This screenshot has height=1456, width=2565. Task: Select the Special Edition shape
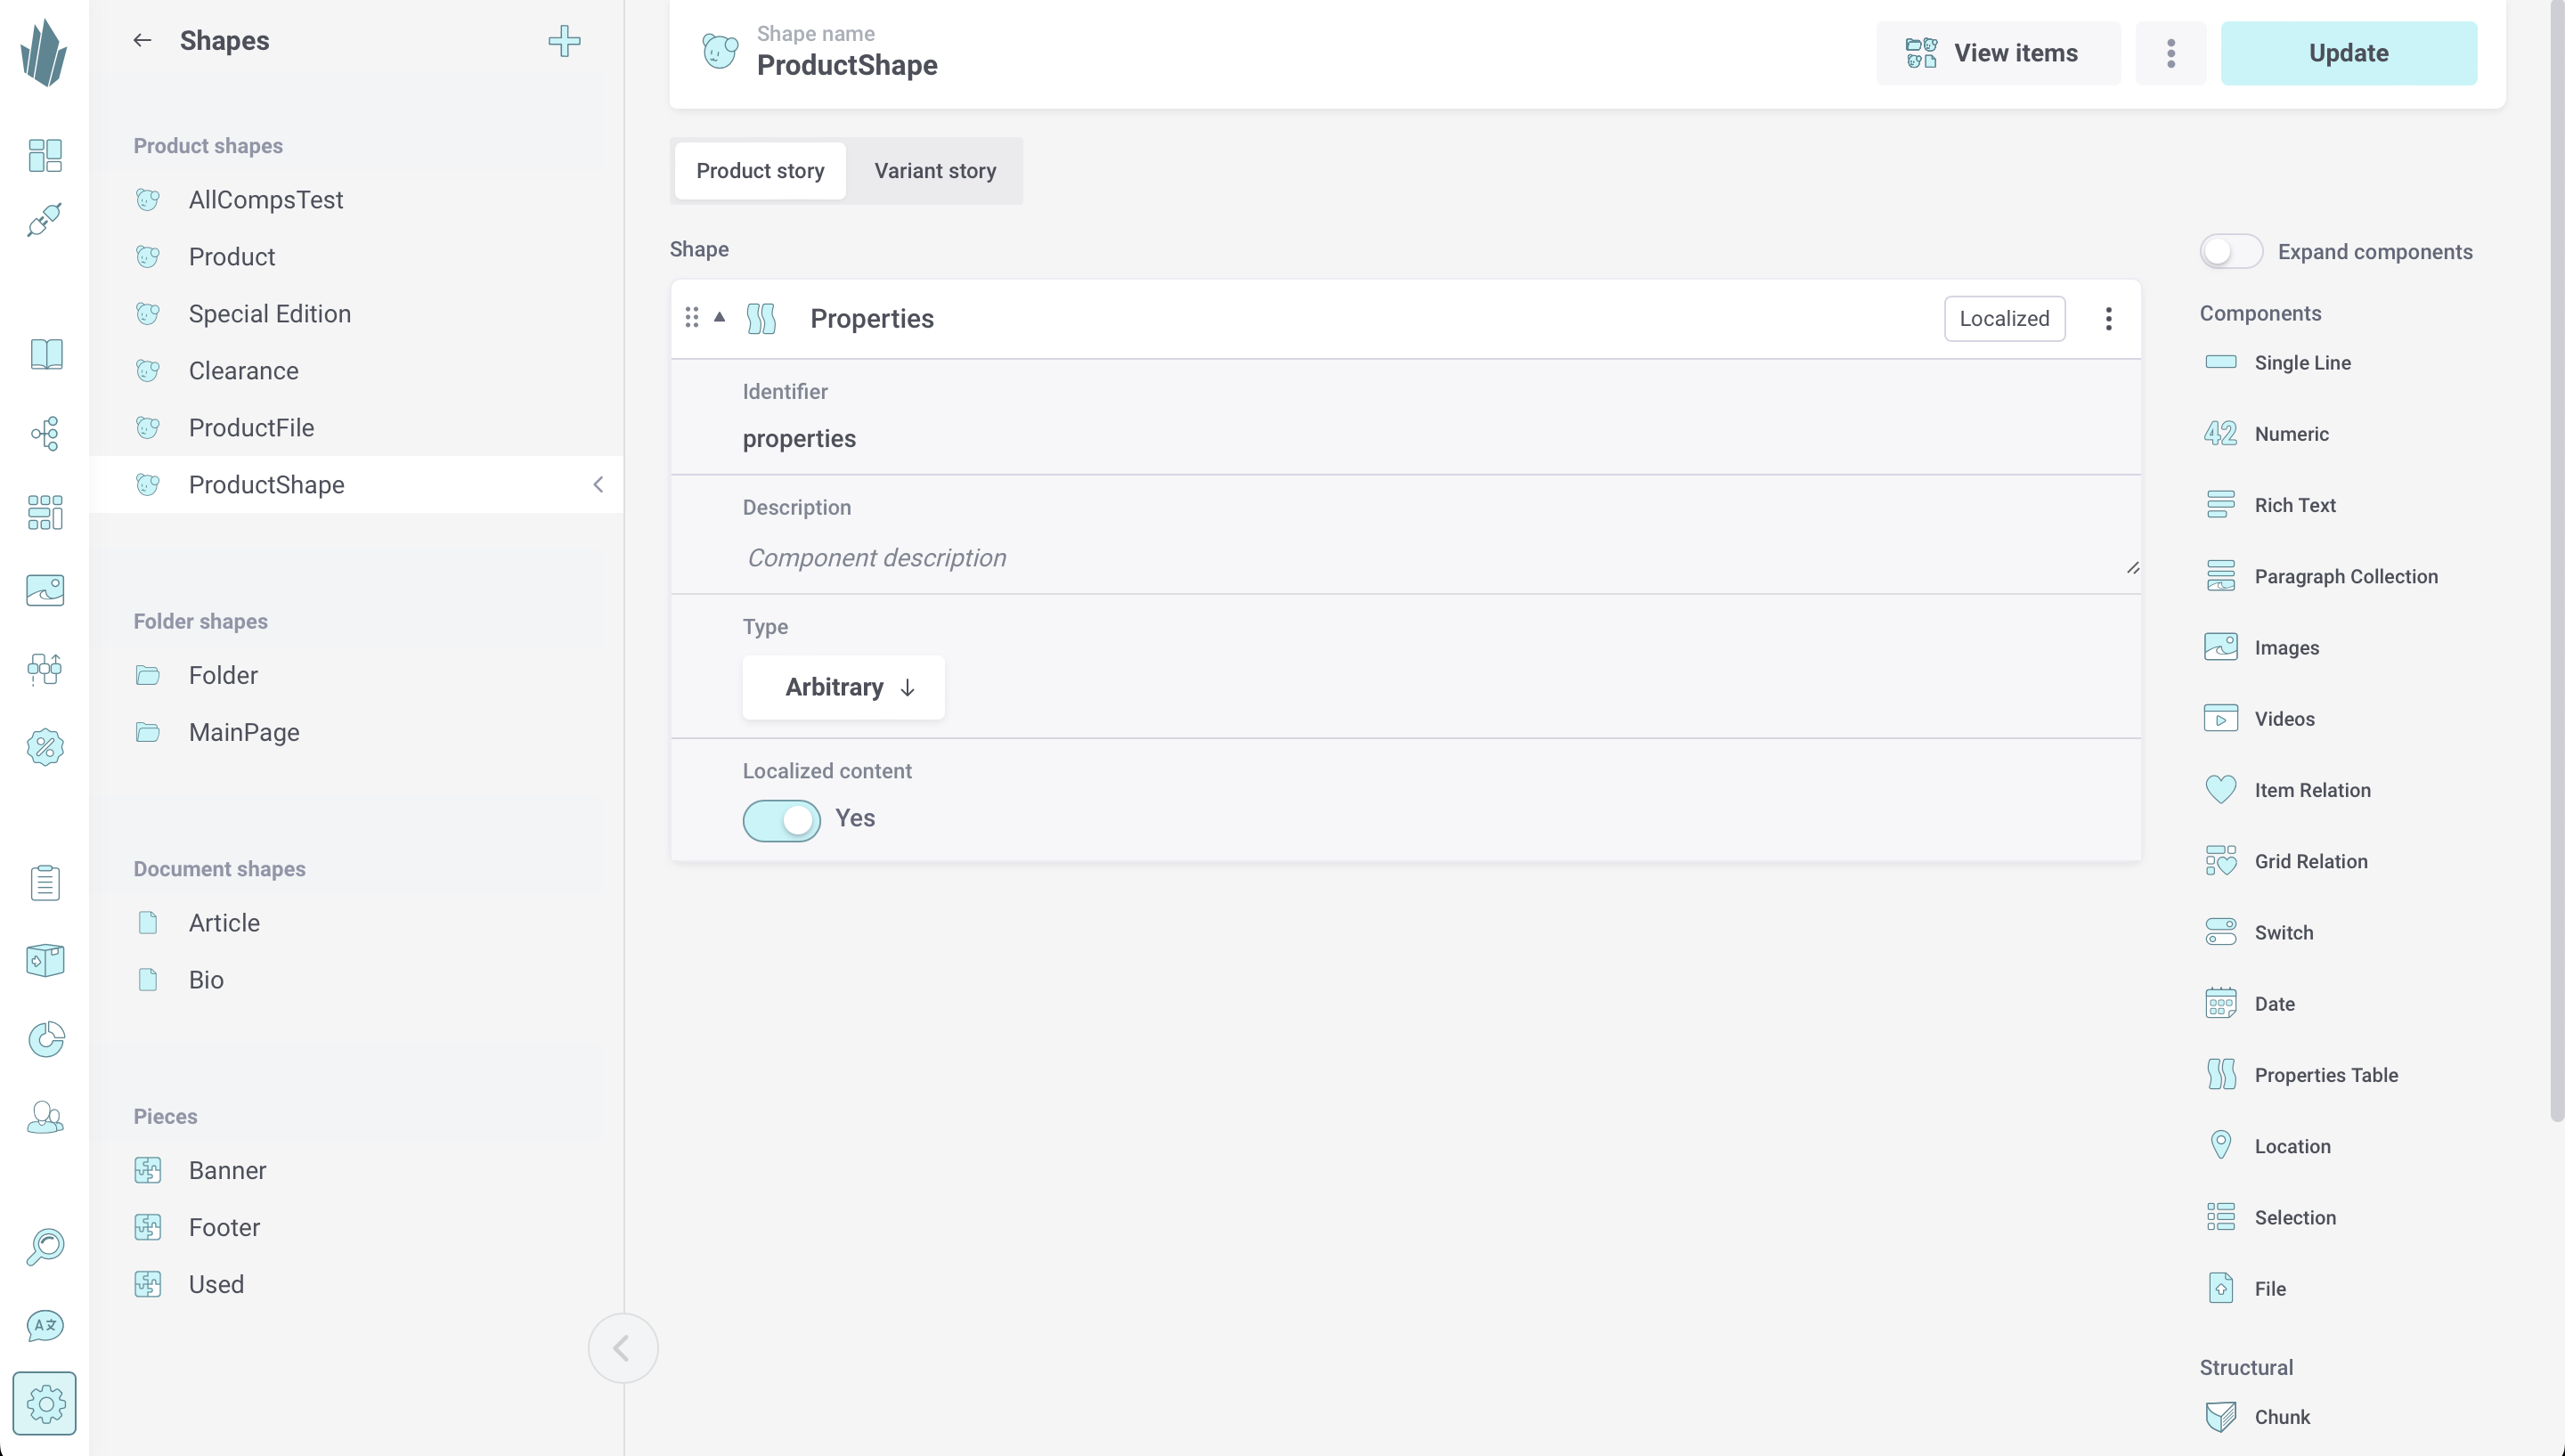[x=356, y=314]
